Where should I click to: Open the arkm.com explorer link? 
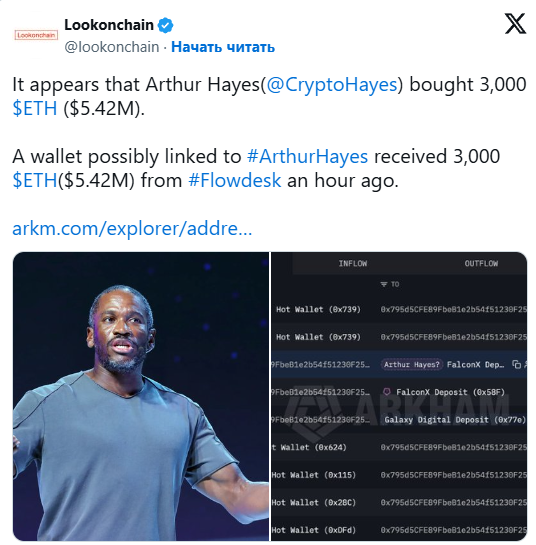tap(132, 228)
